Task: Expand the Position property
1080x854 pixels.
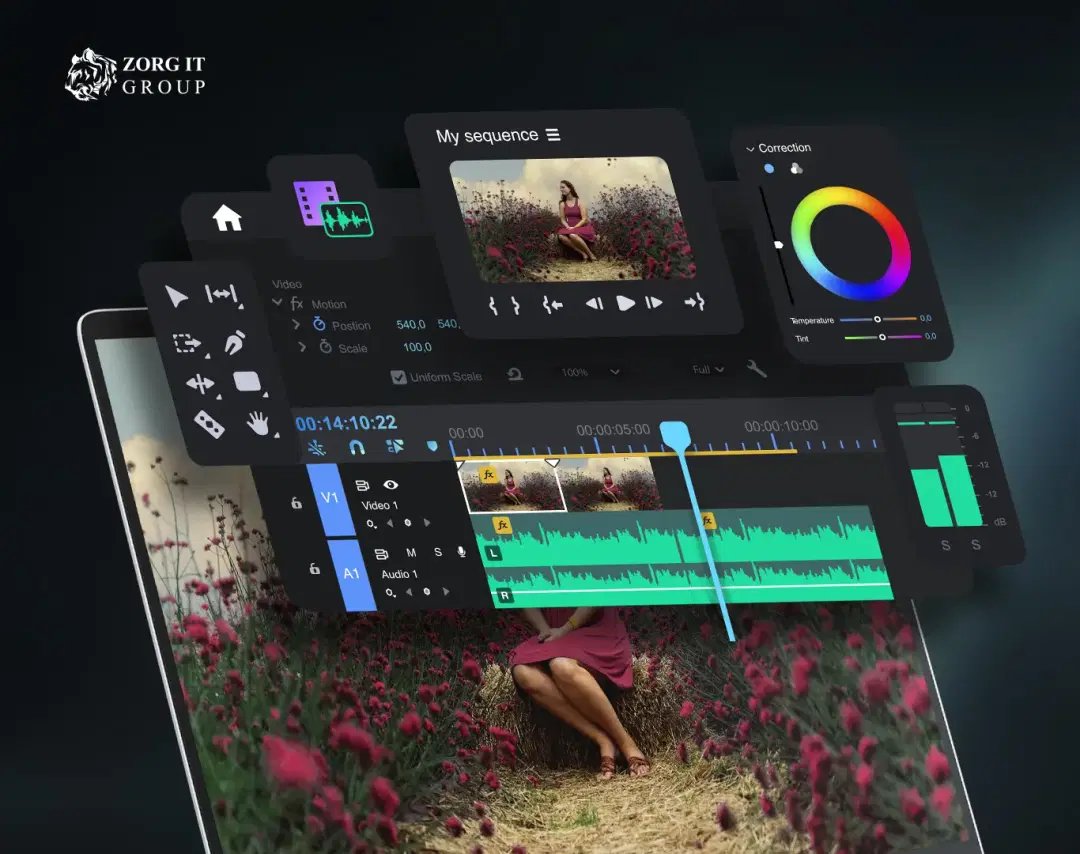Action: click(x=296, y=324)
